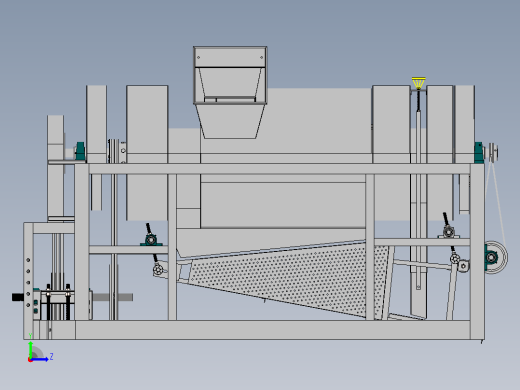Click the green bearing housing at upper right
The width and height of the screenshot is (520, 390).
pos(479,153)
